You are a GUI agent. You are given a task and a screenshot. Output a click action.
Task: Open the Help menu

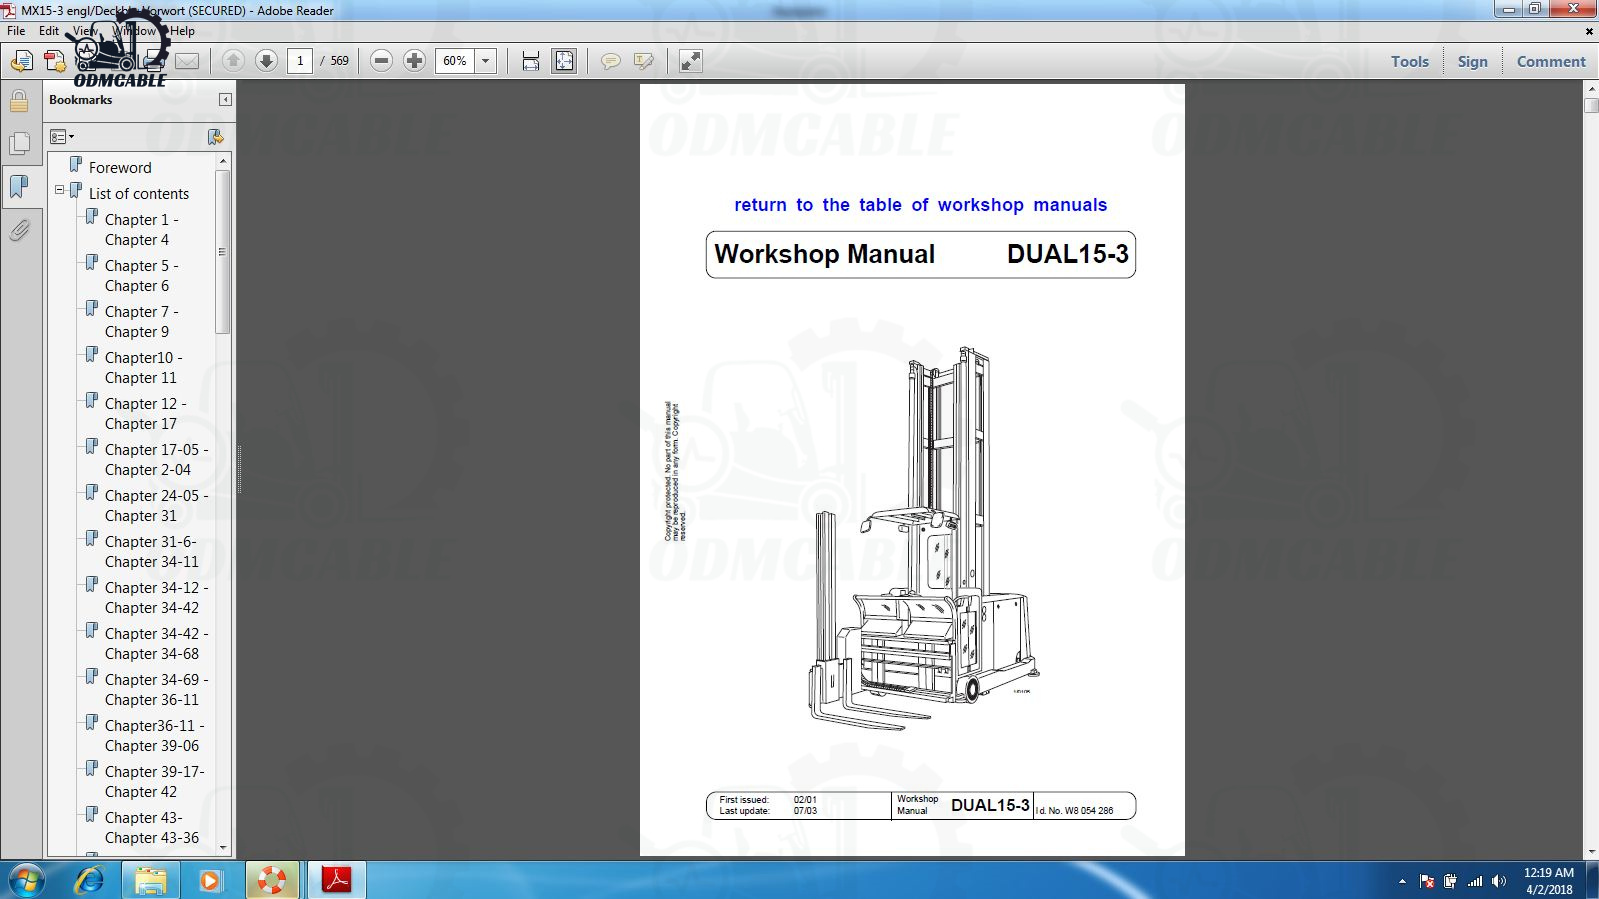[x=182, y=31]
